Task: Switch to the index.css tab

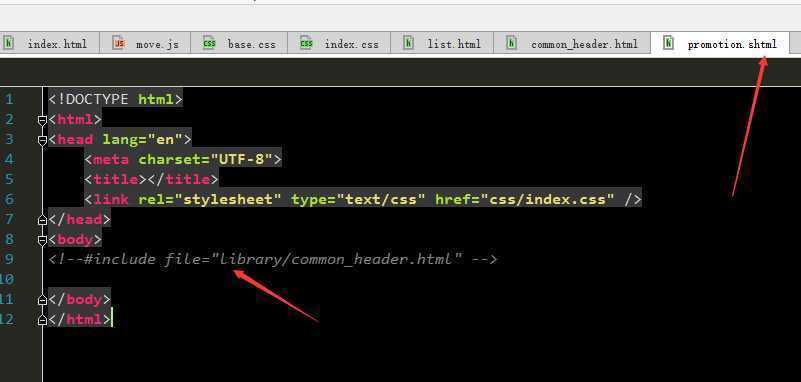Action: click(x=339, y=43)
